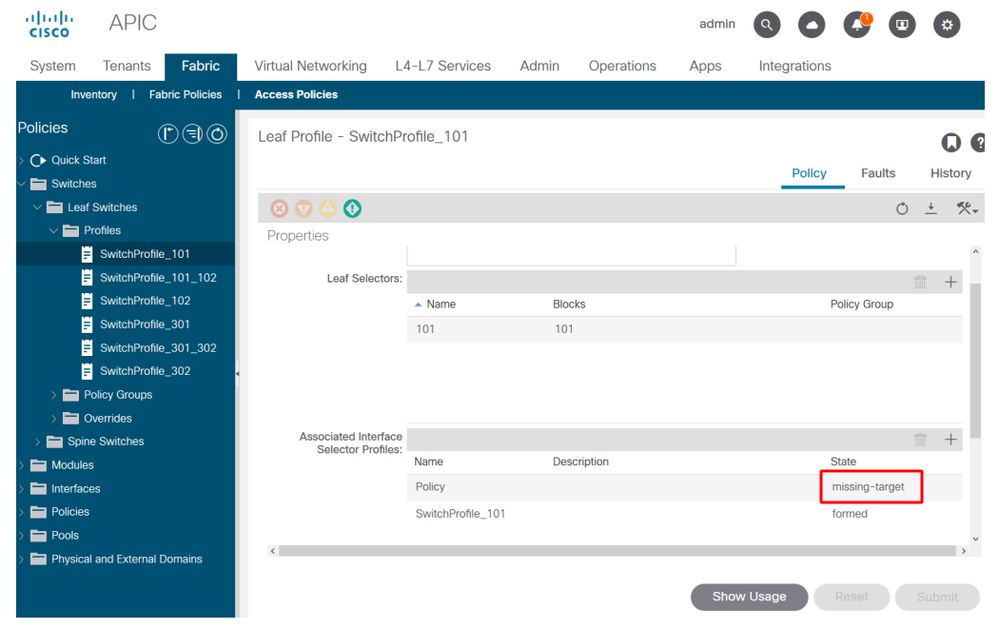Click second Policies pane toolbar icon
The width and height of the screenshot is (999, 629).
(192, 134)
